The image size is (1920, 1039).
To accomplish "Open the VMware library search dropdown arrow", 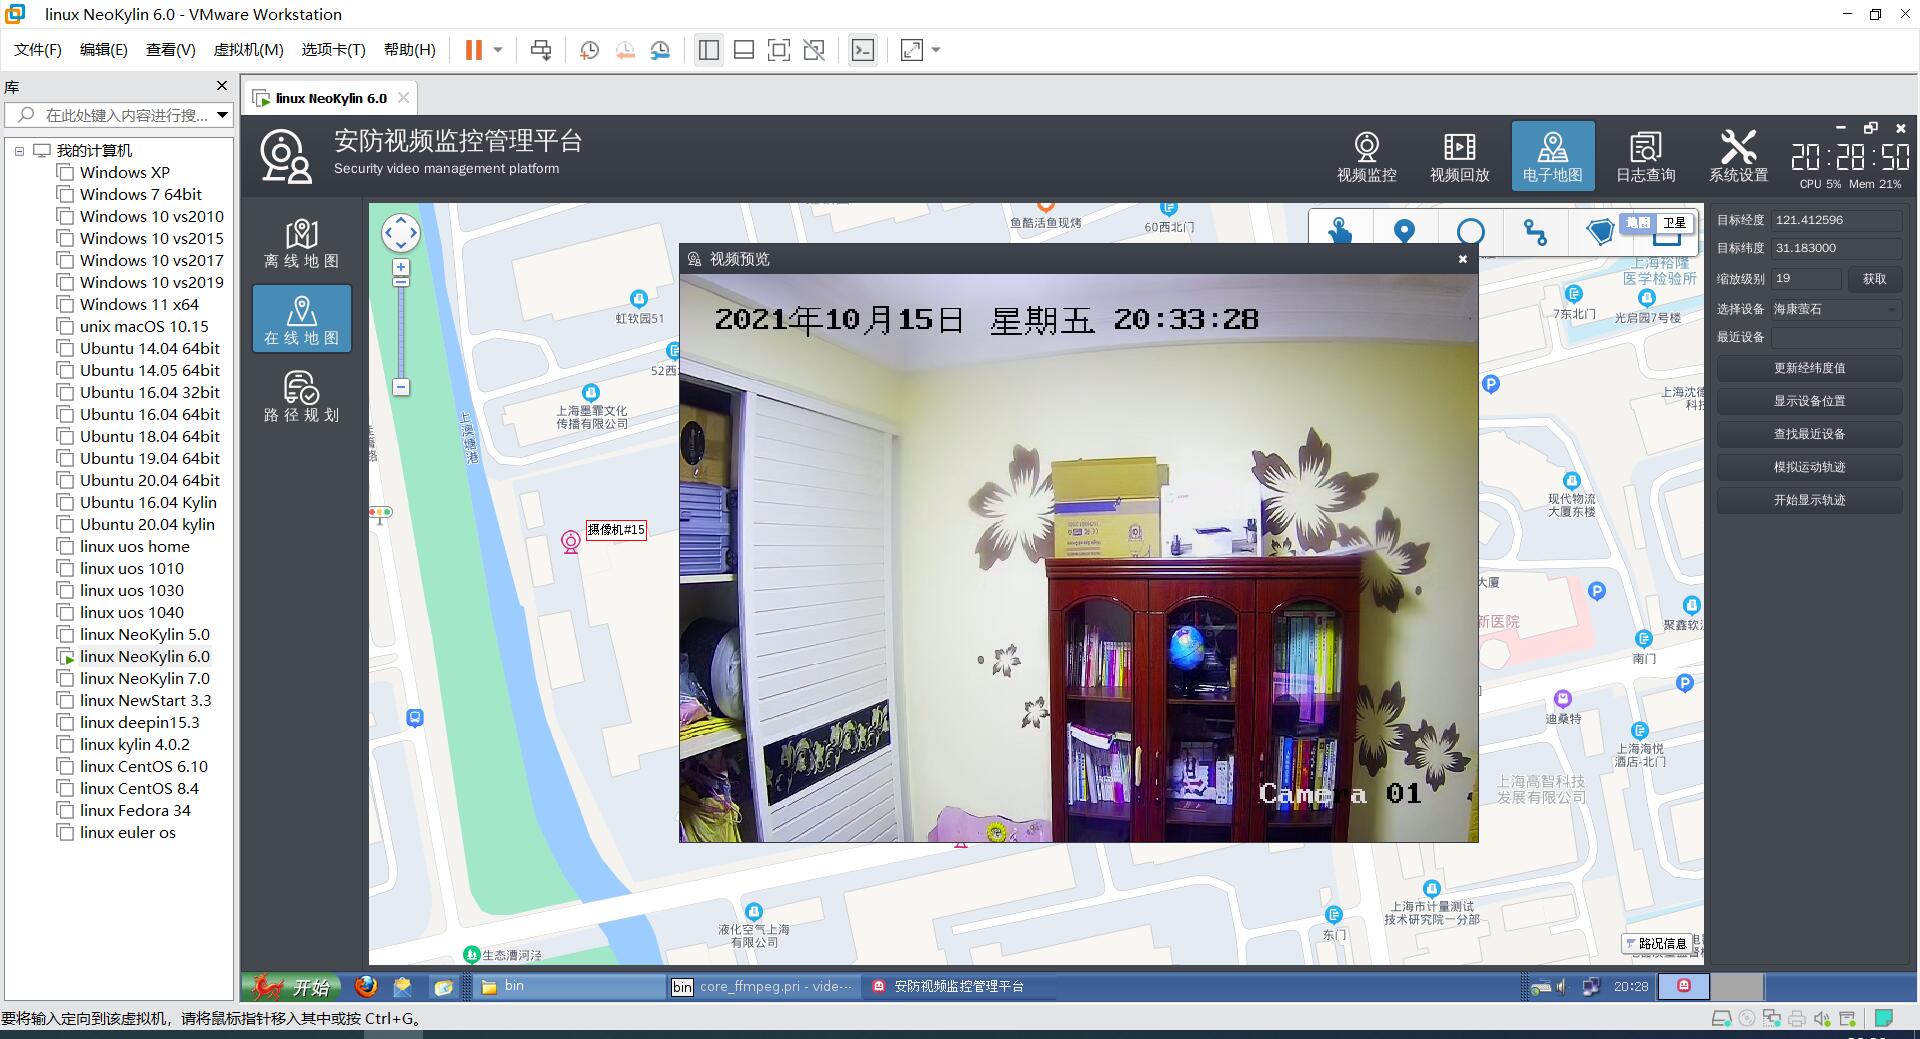I will 222,115.
